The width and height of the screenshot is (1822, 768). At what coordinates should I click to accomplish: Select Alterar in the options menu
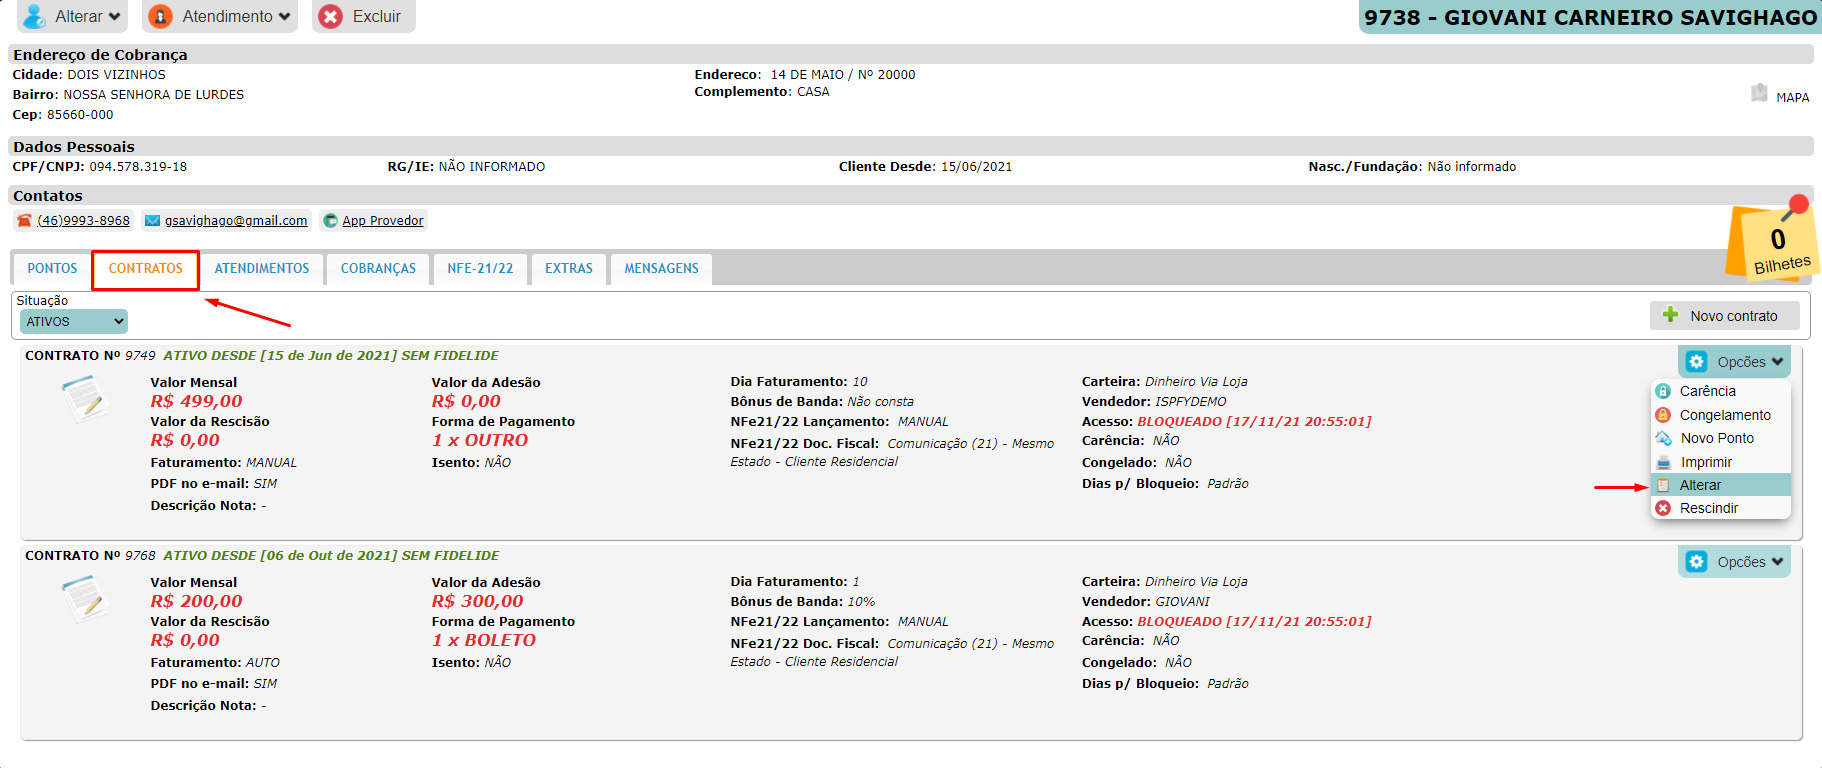(1720, 485)
